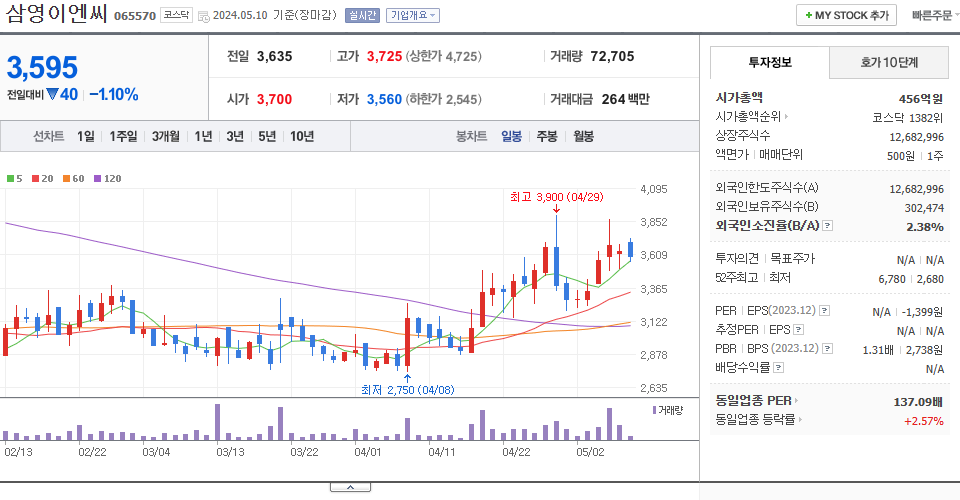Select the 월봉 candlestick chart
This screenshot has width=960, height=500.
[583, 136]
